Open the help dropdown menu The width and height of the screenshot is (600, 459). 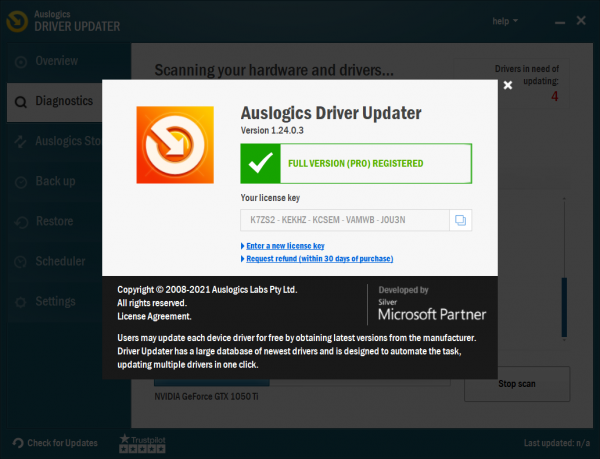505,20
